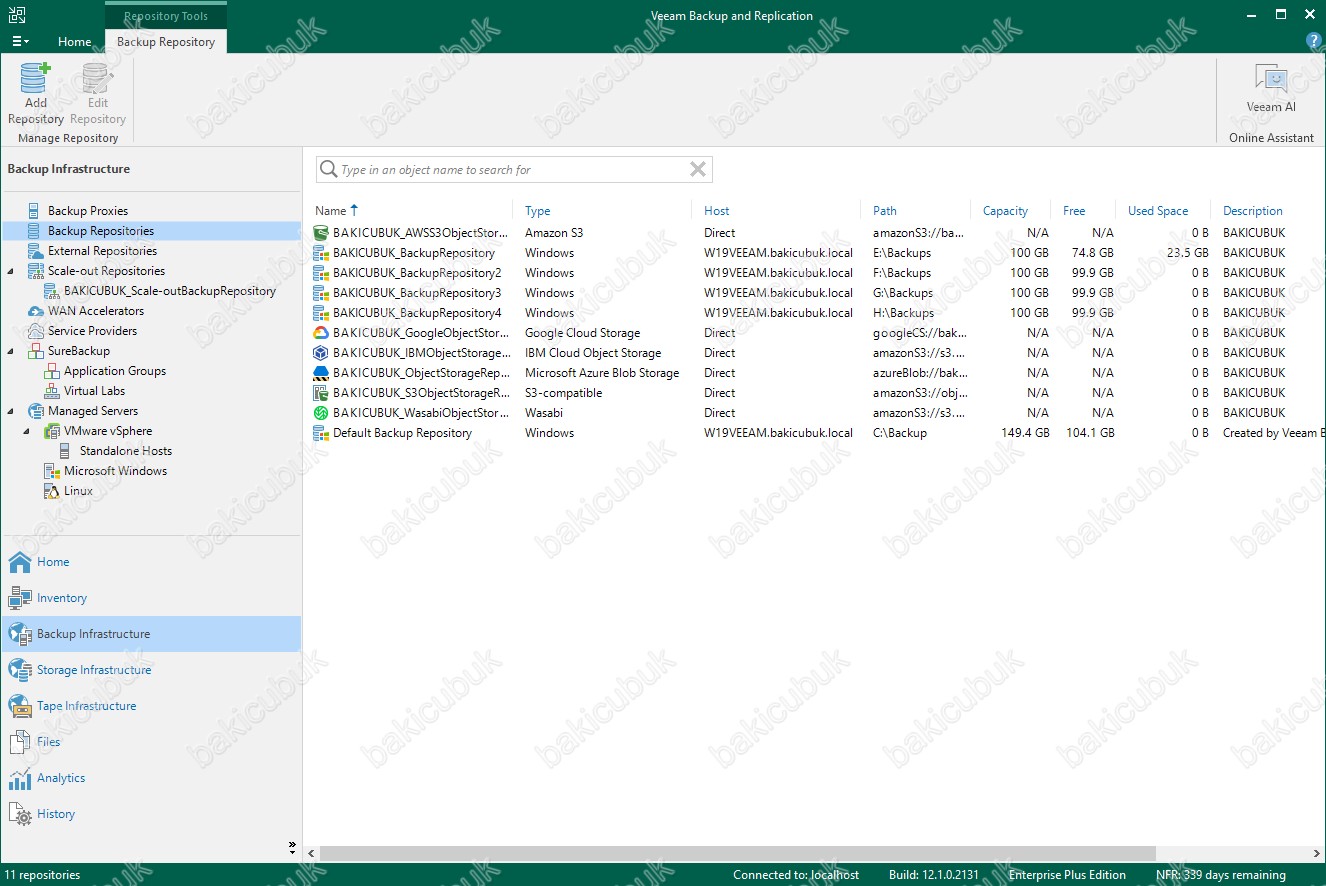Select the Backup Repository ribbon tab
Image resolution: width=1326 pixels, height=886 pixels.
pyautogui.click(x=166, y=42)
